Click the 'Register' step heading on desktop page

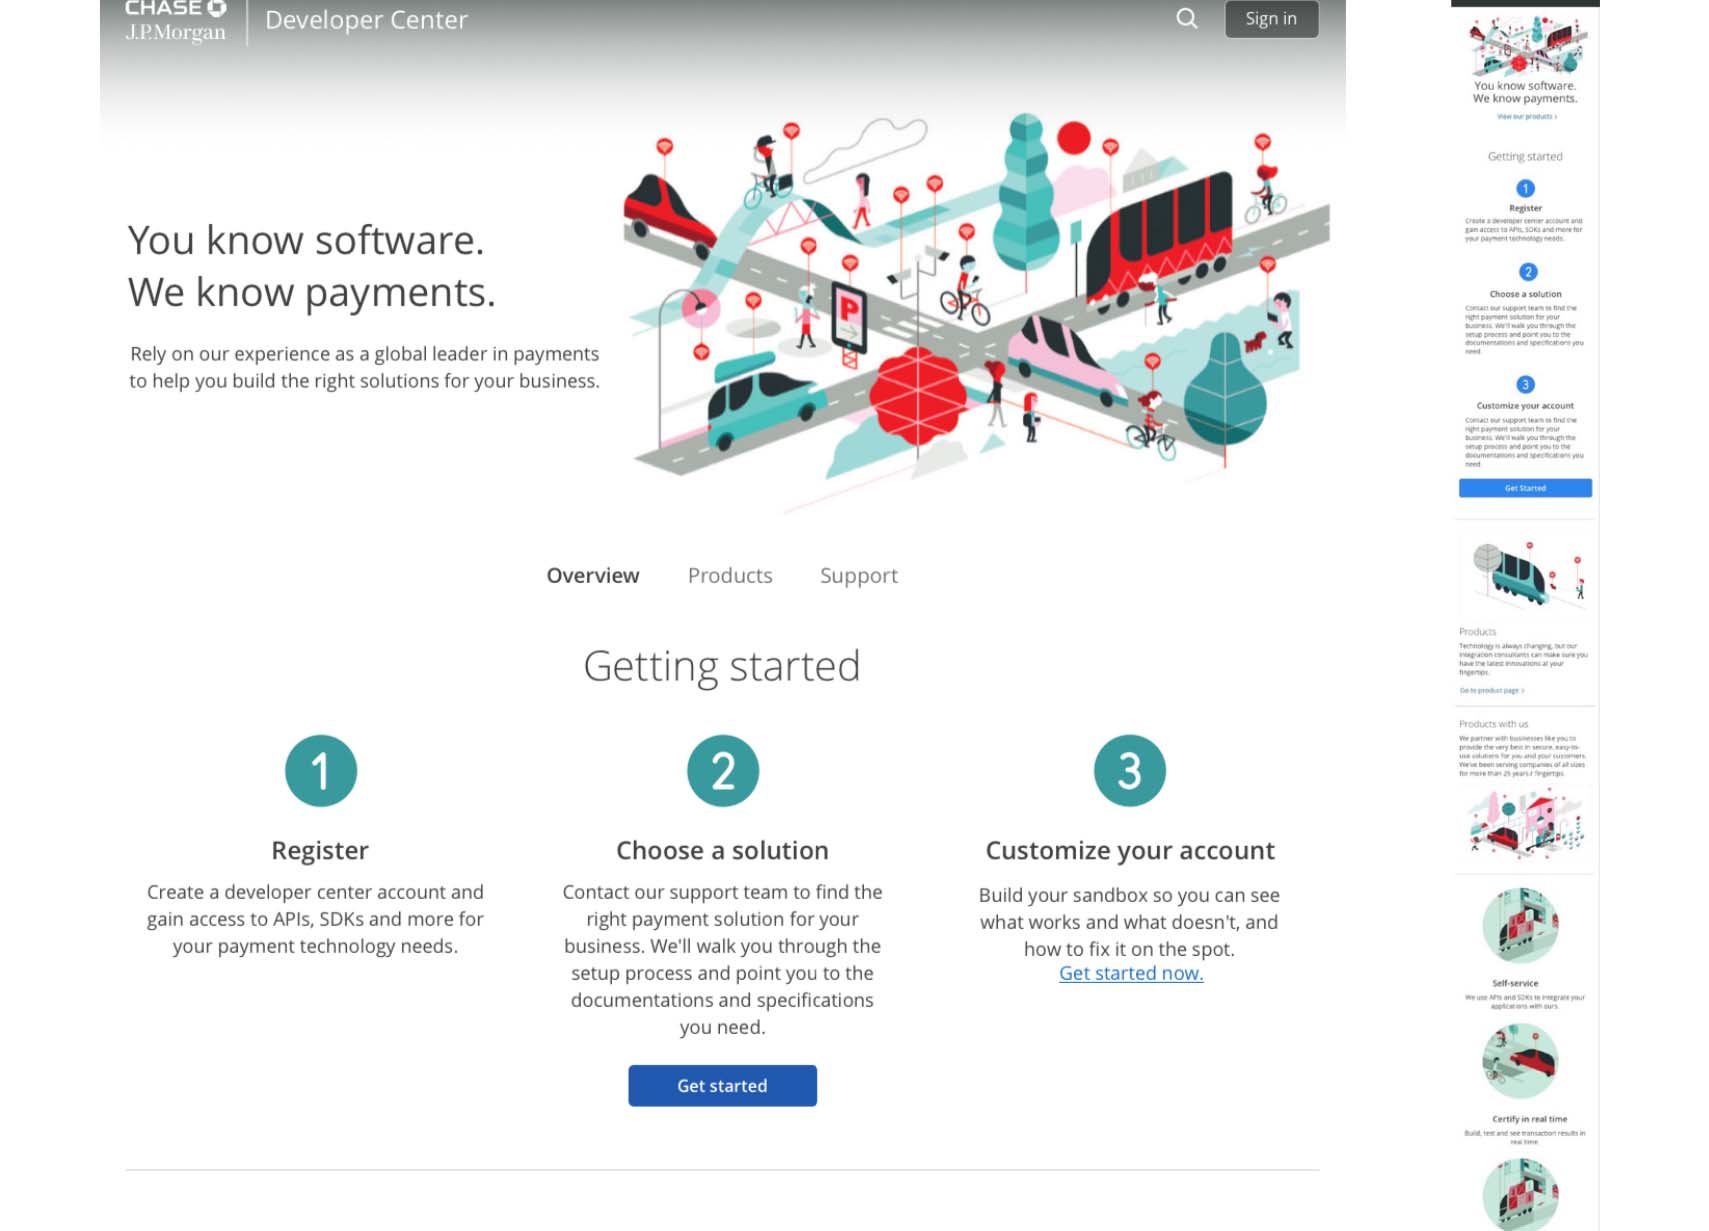[x=320, y=850]
